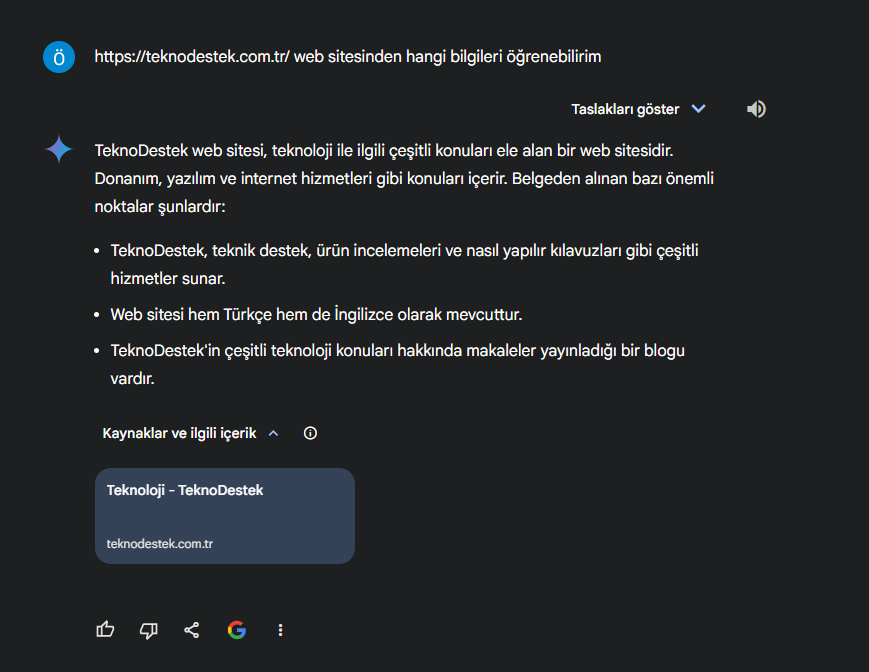Click the chevron beside Taslakları göster
This screenshot has width=869, height=672.
698,108
